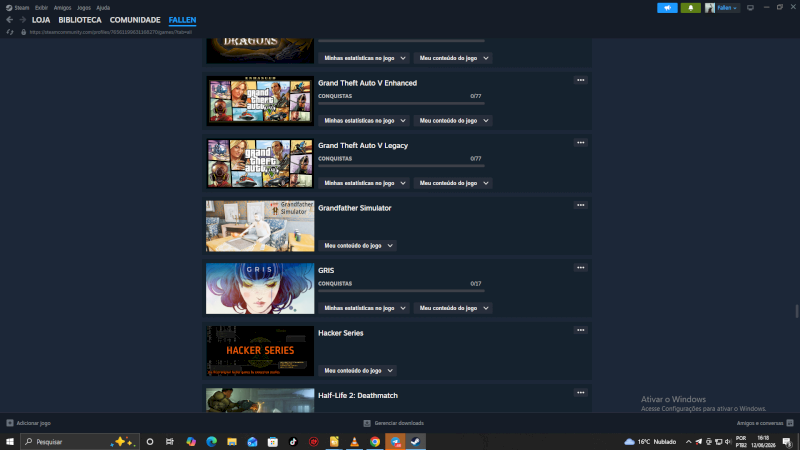Click GTA V Legacy conquistas progress bar
The height and width of the screenshot is (450, 800).
point(401,166)
